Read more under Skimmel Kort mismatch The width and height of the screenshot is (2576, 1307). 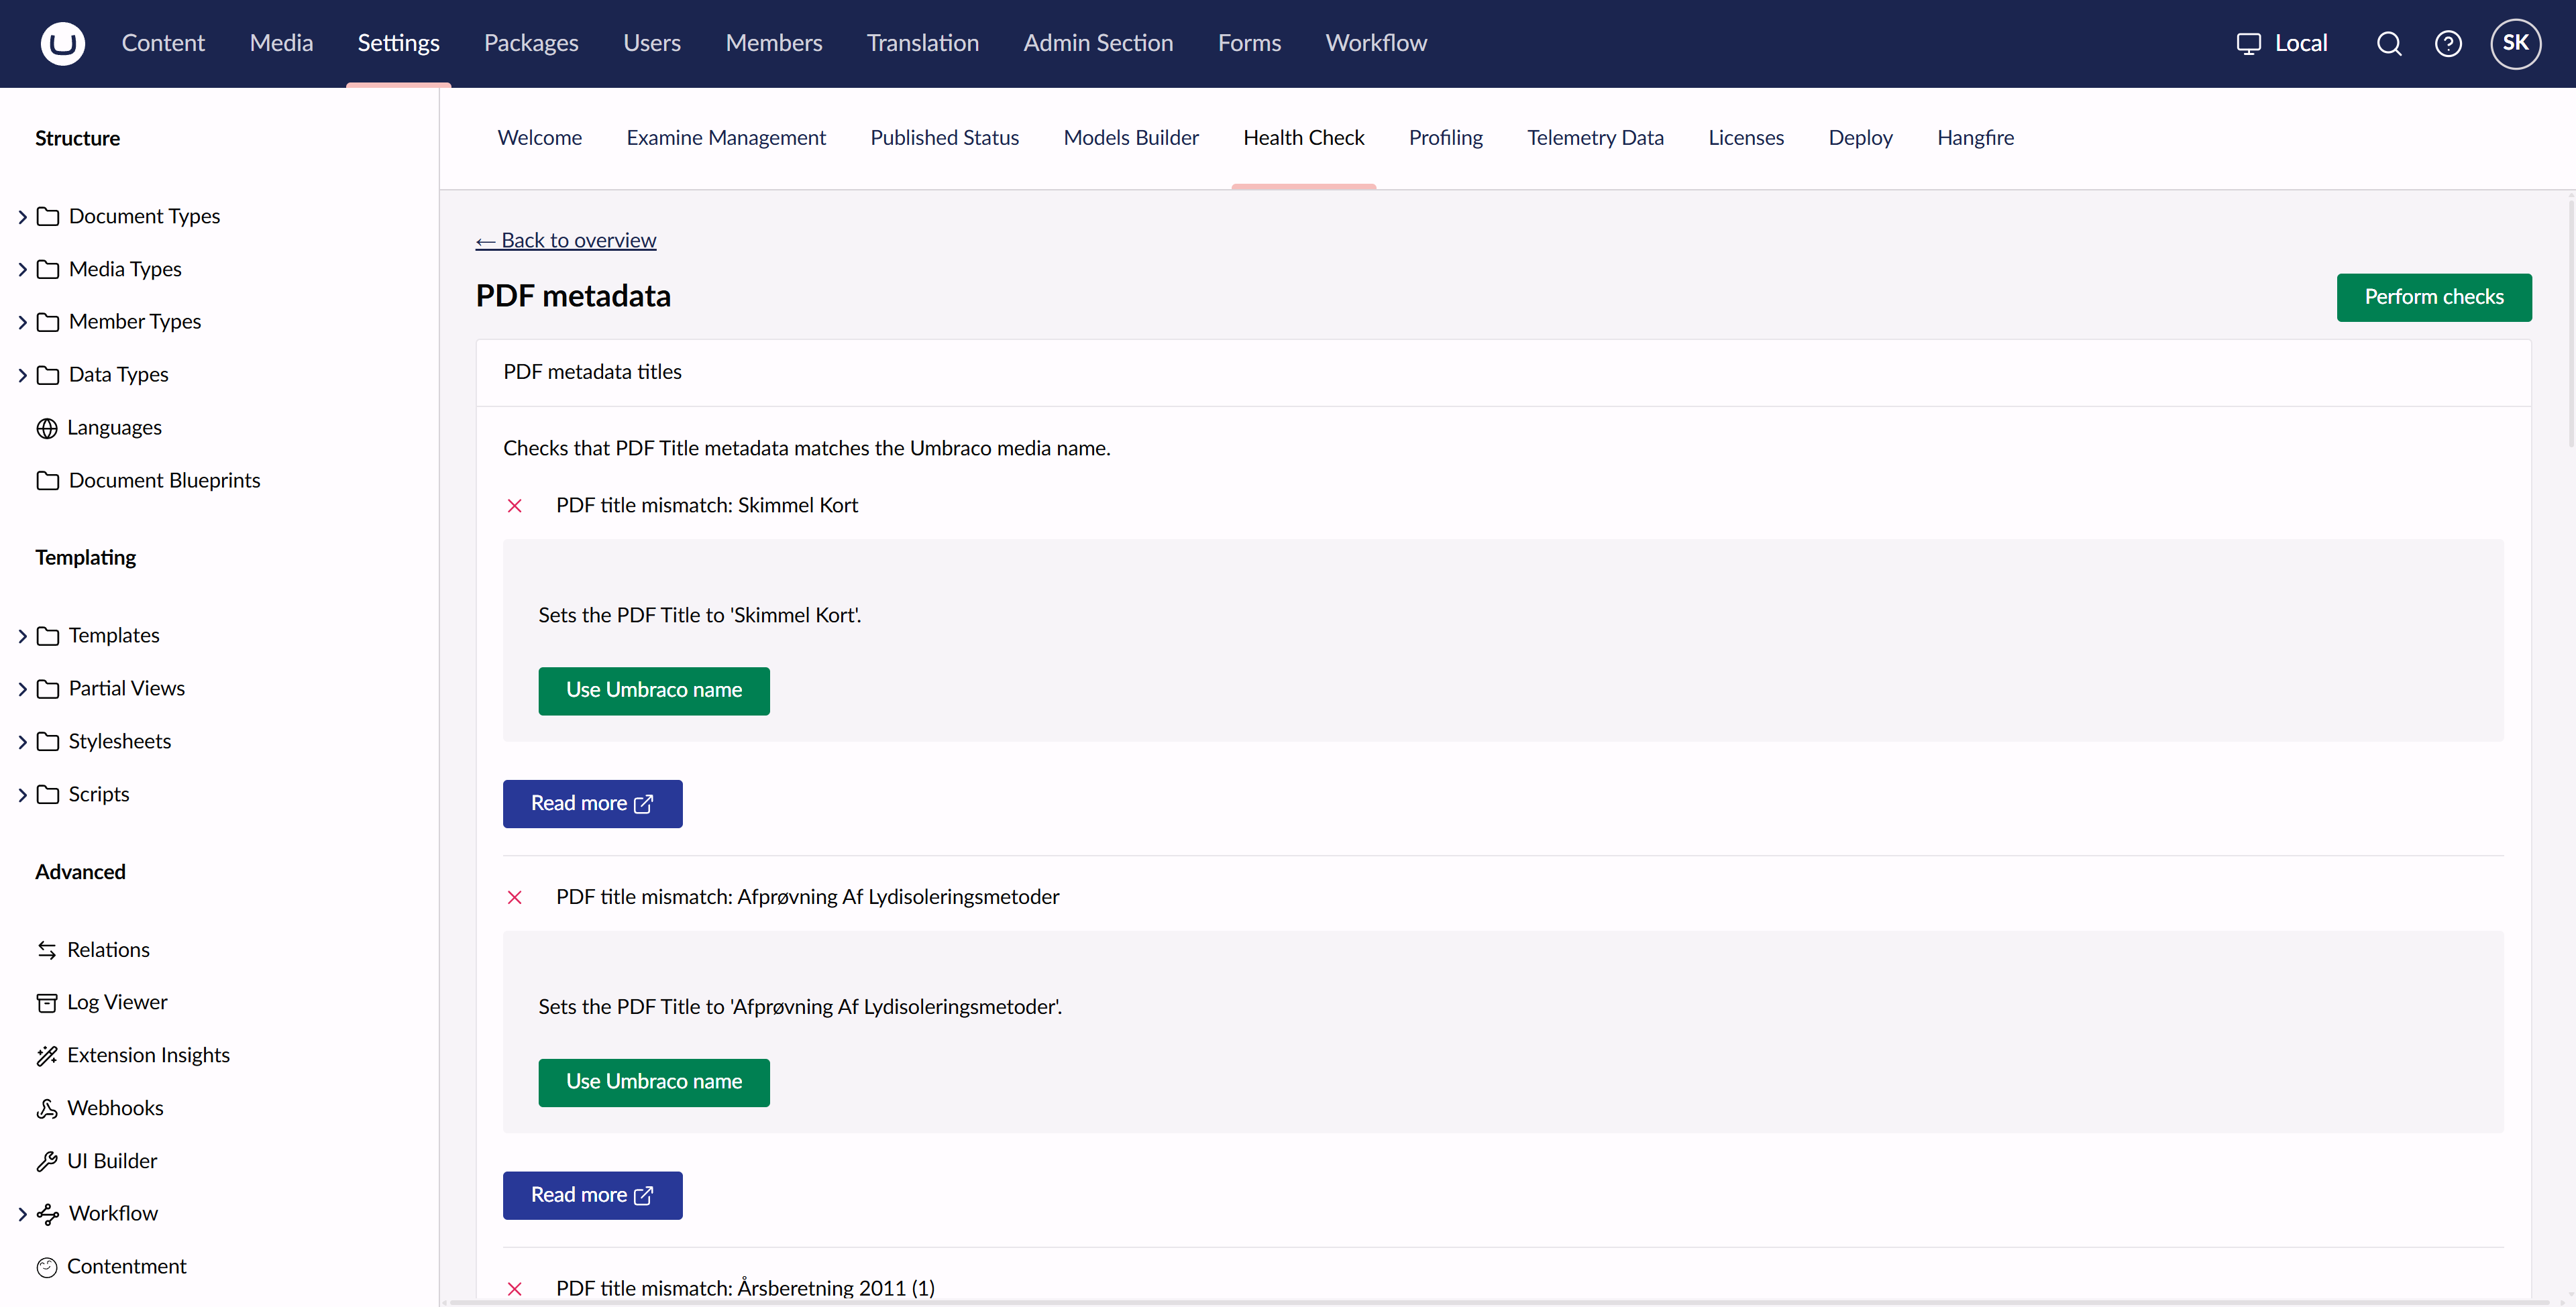point(592,804)
